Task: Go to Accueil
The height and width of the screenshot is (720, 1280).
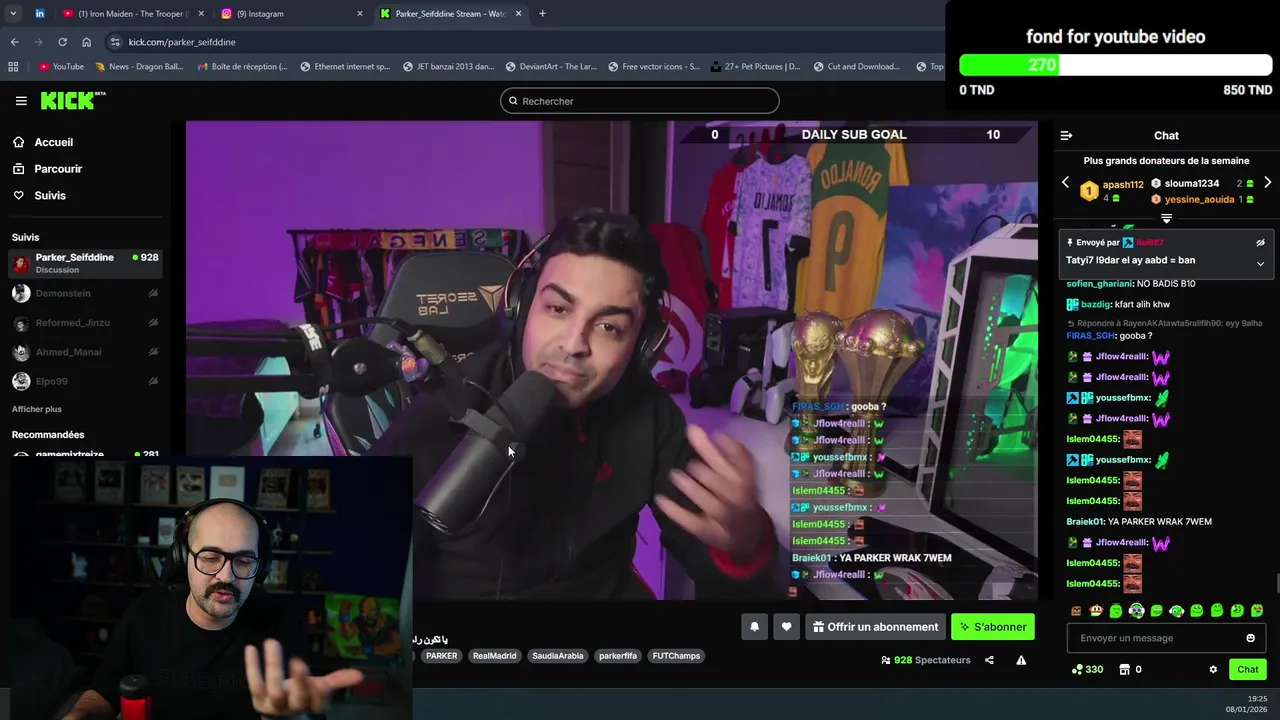Action: tap(44, 142)
